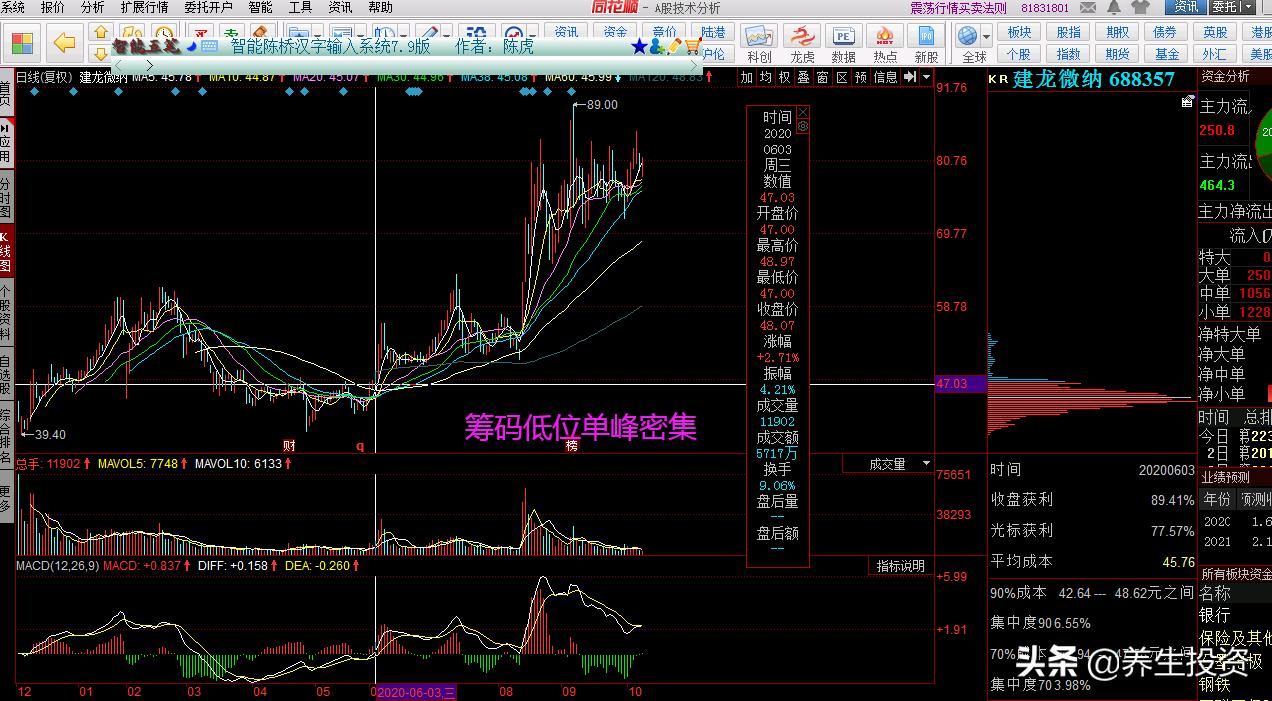Click the settings gear in data popup

point(802,127)
